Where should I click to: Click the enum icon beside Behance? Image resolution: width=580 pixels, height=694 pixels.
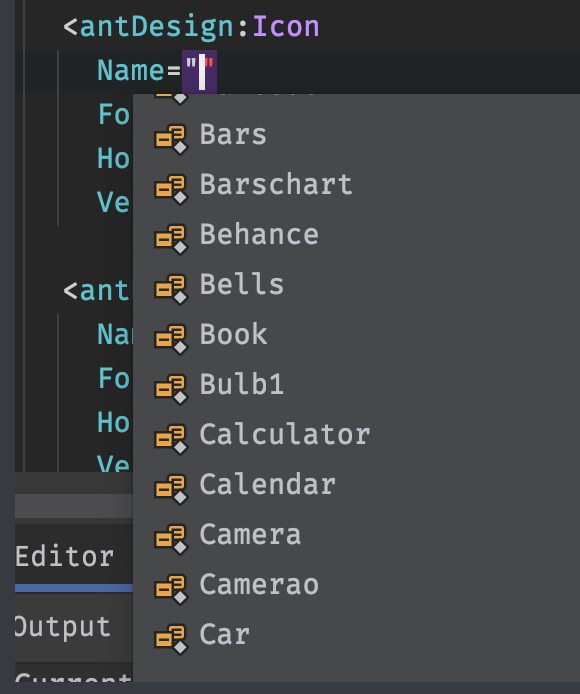171,239
